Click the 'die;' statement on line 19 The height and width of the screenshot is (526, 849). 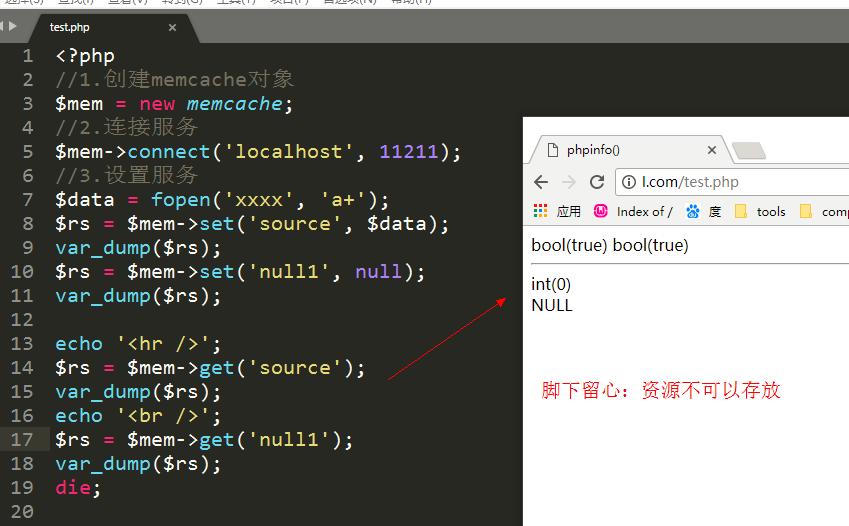(x=78, y=488)
